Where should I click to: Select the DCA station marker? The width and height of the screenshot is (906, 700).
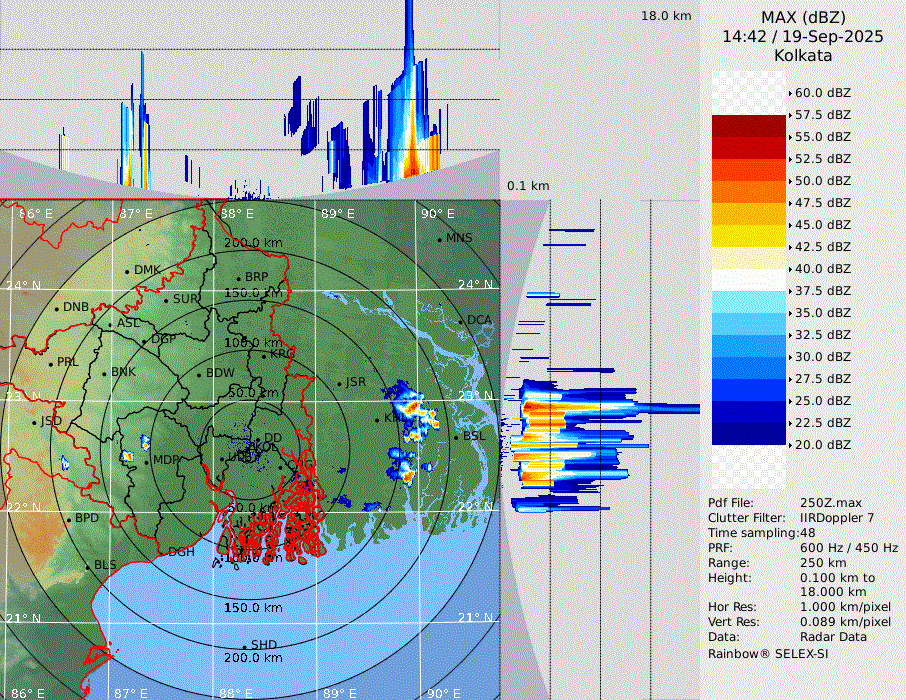(462, 321)
